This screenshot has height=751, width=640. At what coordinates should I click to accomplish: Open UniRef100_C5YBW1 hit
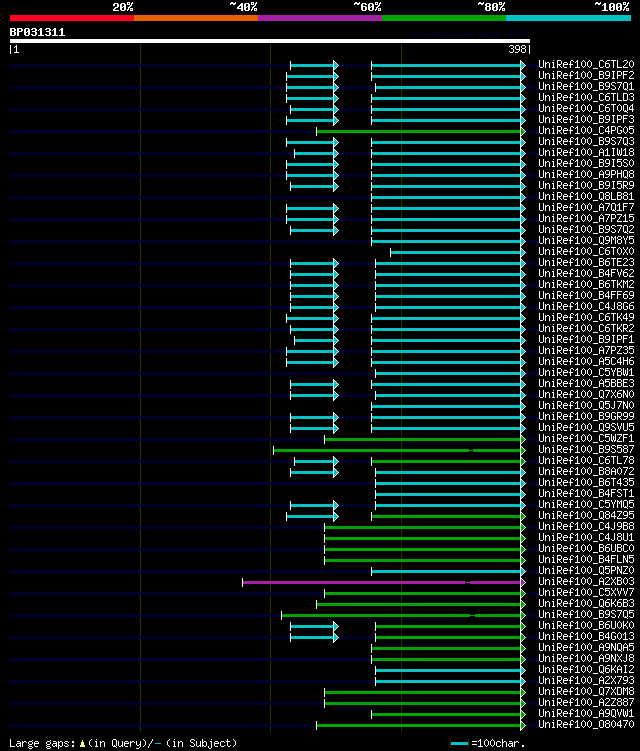[x=586, y=373]
